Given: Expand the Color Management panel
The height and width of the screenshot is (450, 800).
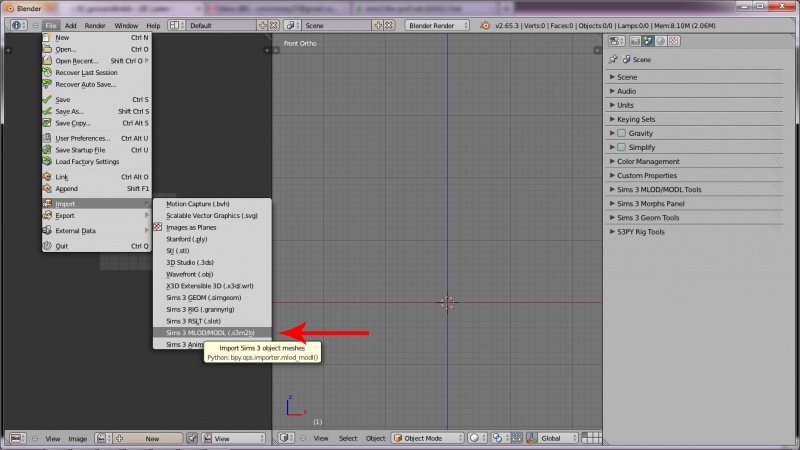Looking at the screenshot, I should coord(695,161).
